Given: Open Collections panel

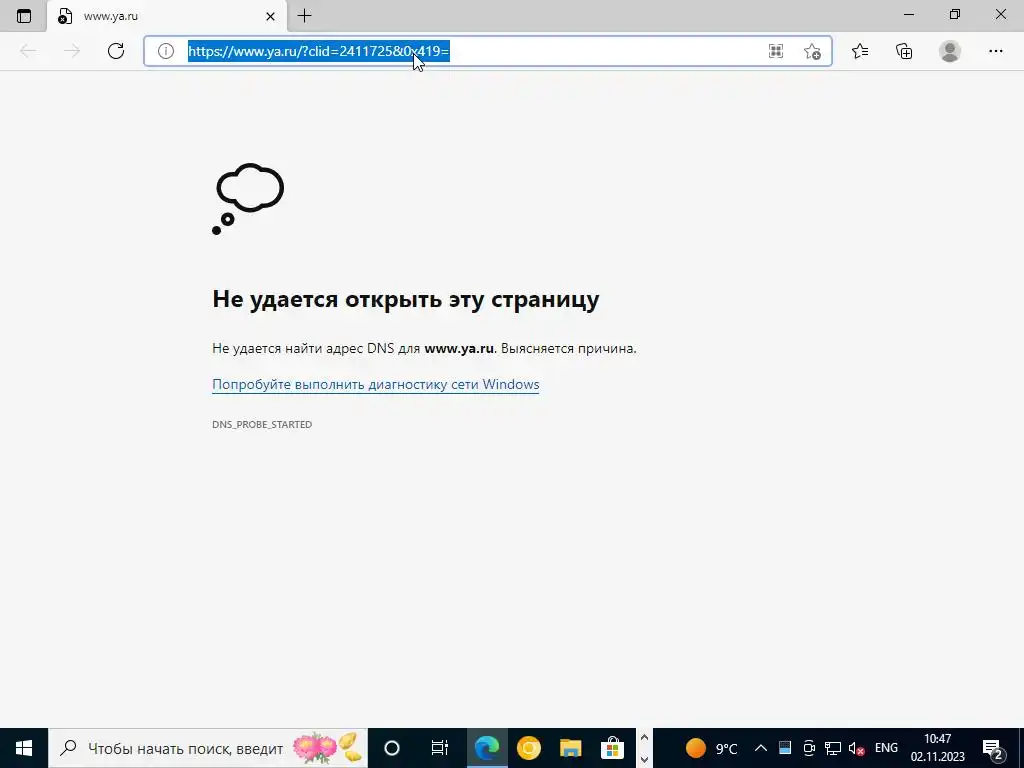Looking at the screenshot, I should [x=904, y=51].
